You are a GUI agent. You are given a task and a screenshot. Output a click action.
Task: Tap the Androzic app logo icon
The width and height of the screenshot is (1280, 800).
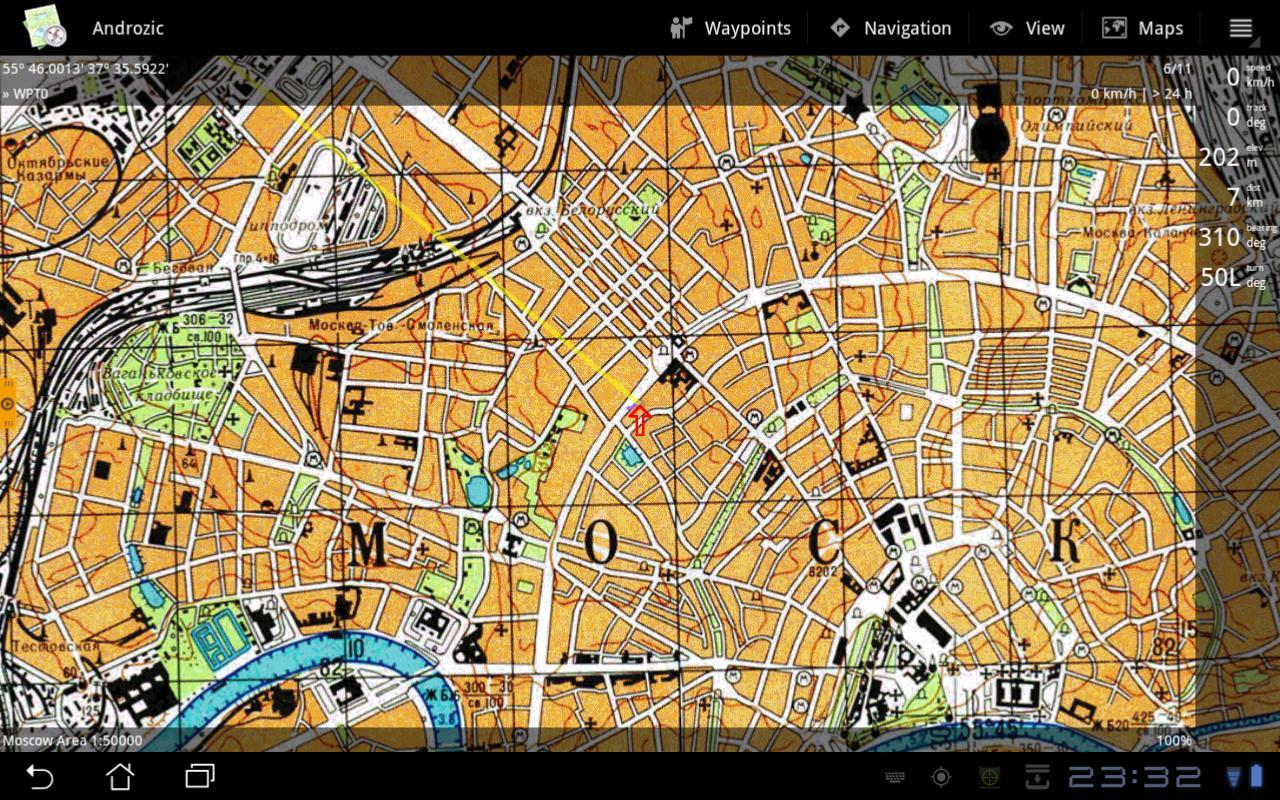coord(46,27)
